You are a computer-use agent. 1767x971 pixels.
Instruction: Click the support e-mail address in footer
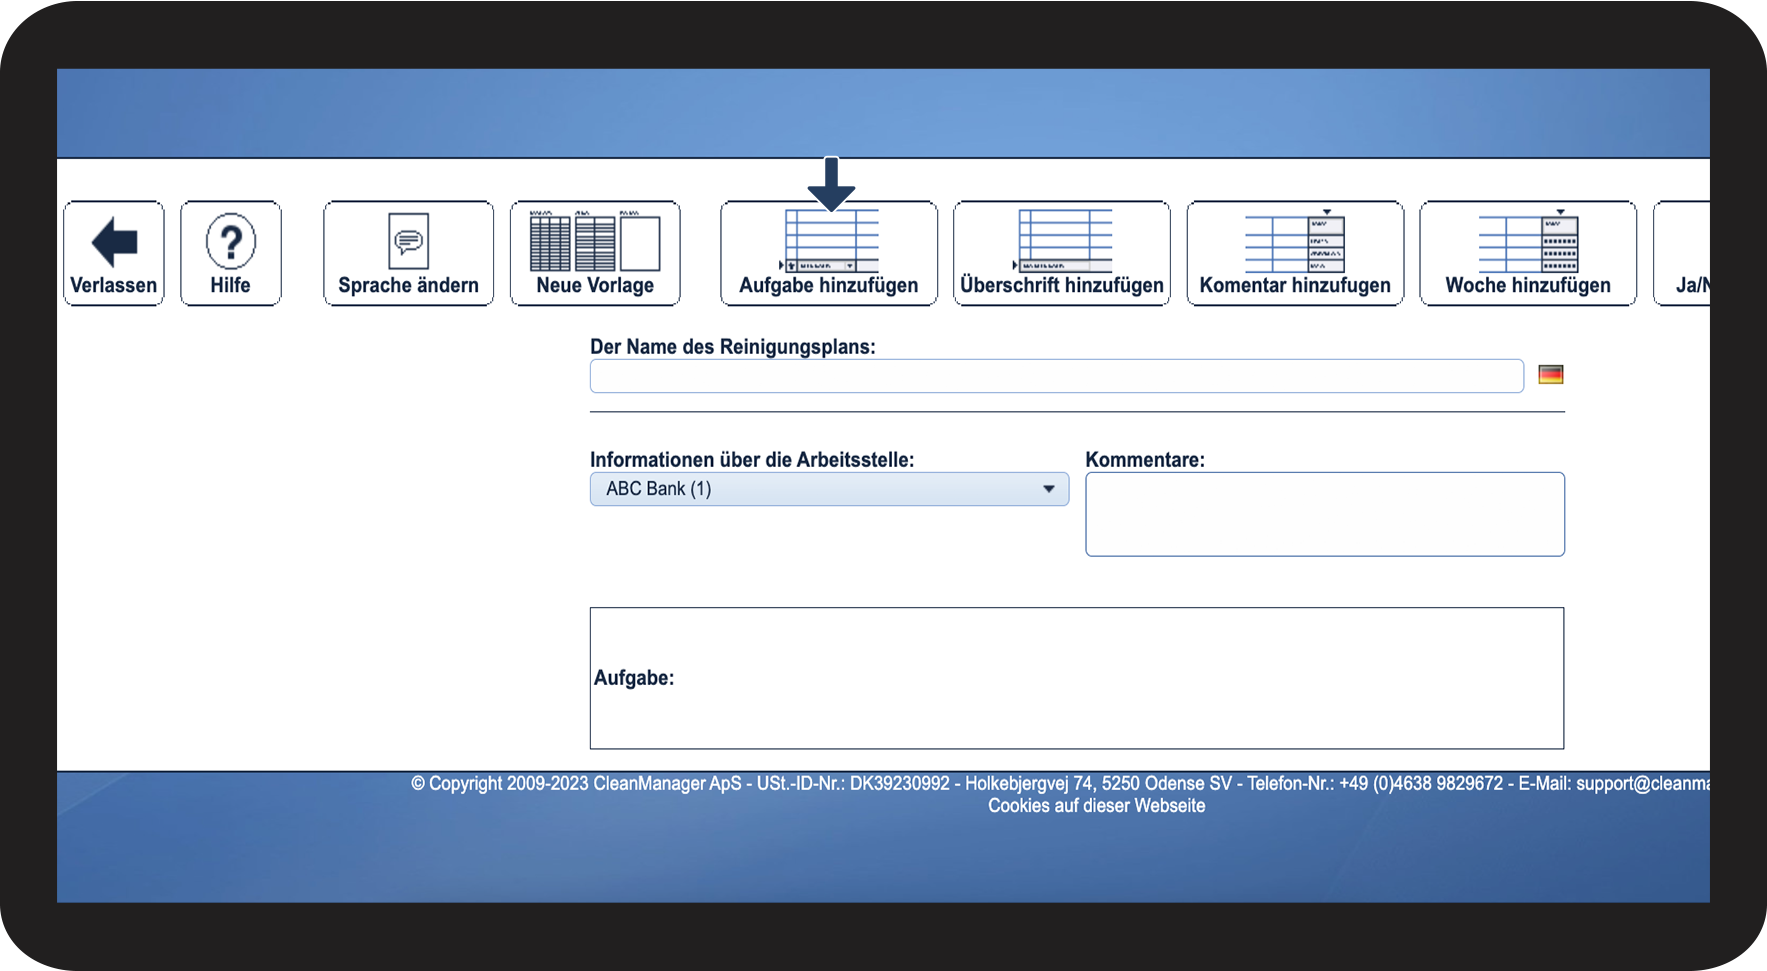1642,784
